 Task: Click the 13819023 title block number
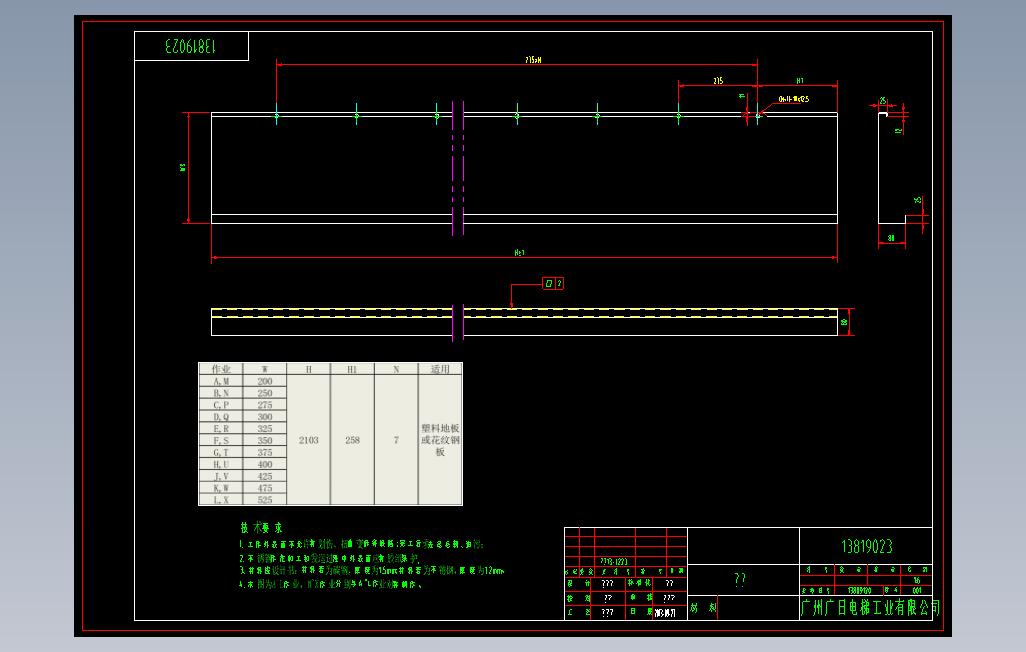866,547
